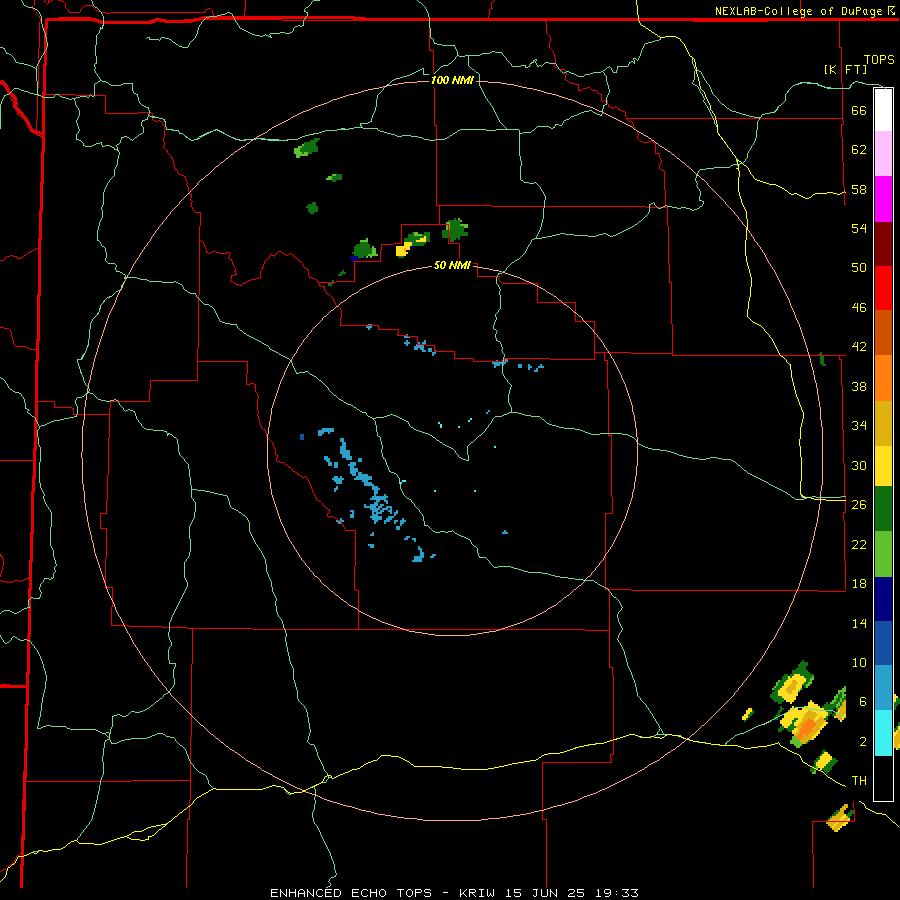
Task: Click the yellow legend color band
Action: pyautogui.click(x=883, y=466)
